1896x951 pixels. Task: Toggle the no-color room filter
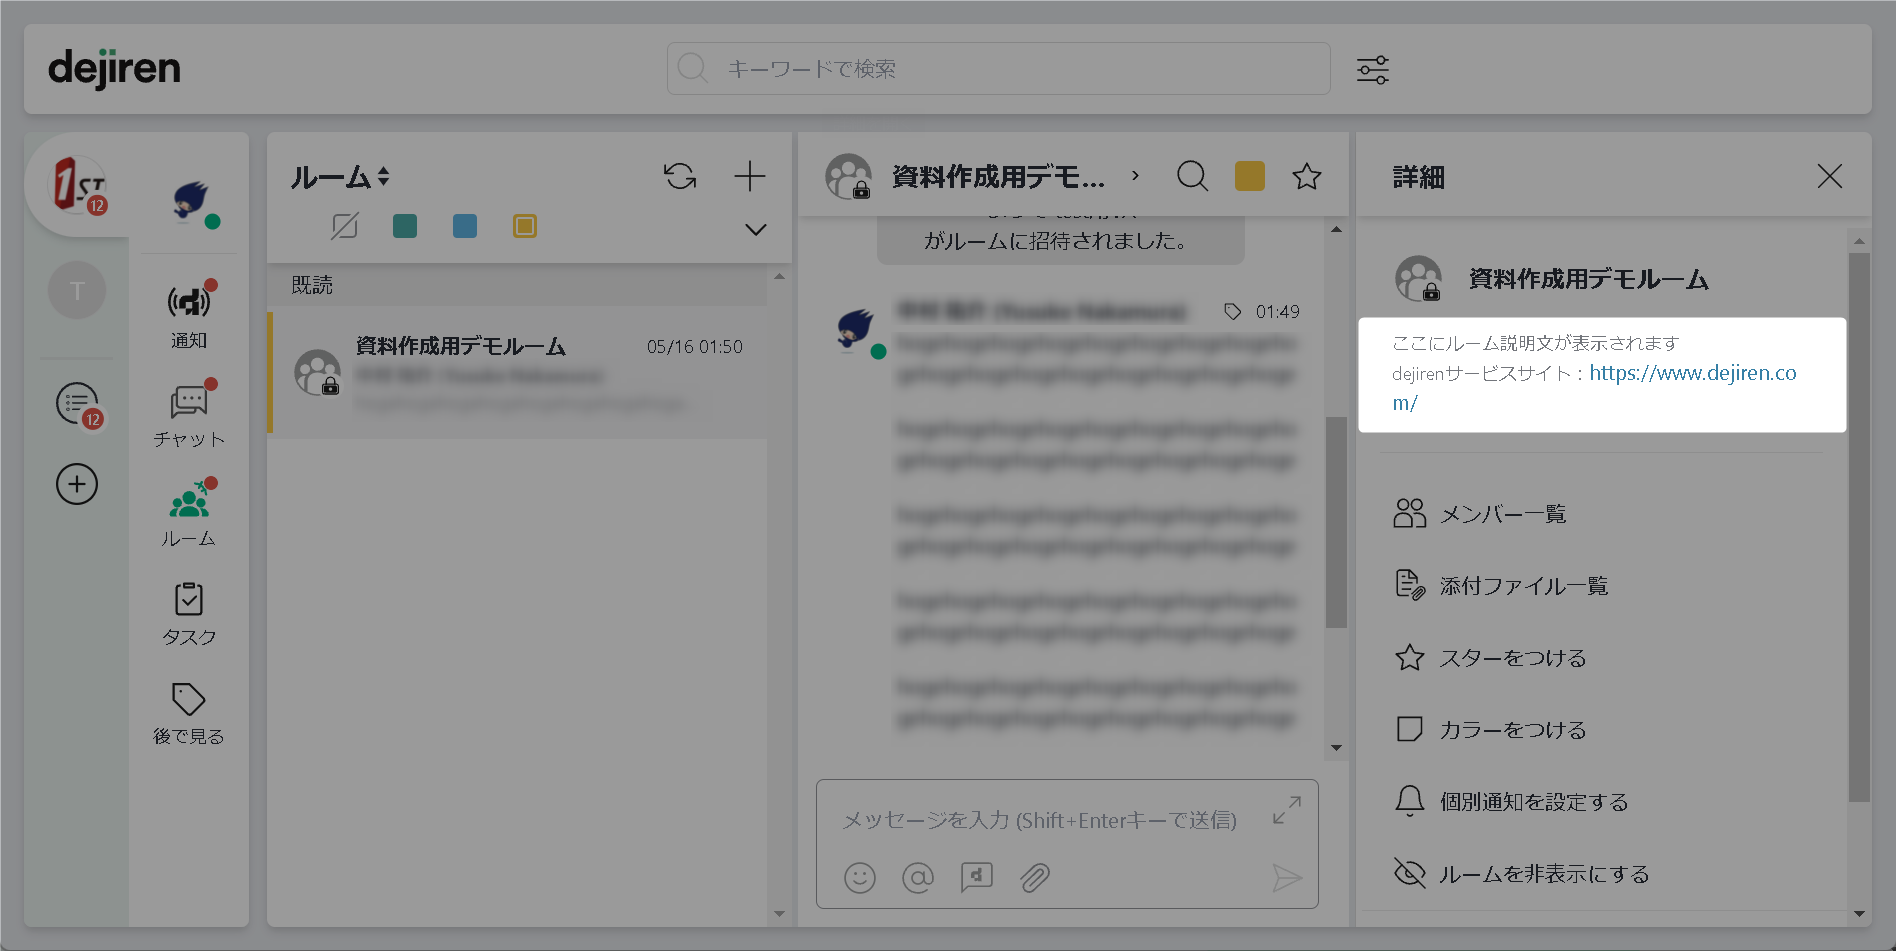click(344, 227)
